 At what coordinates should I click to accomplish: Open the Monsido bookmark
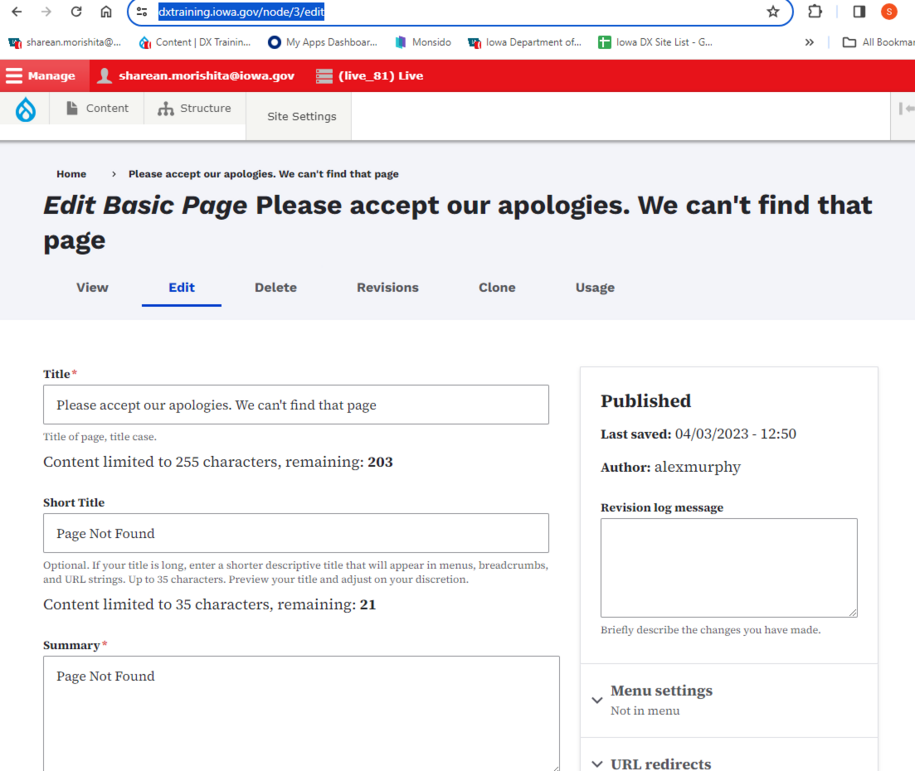pos(423,42)
